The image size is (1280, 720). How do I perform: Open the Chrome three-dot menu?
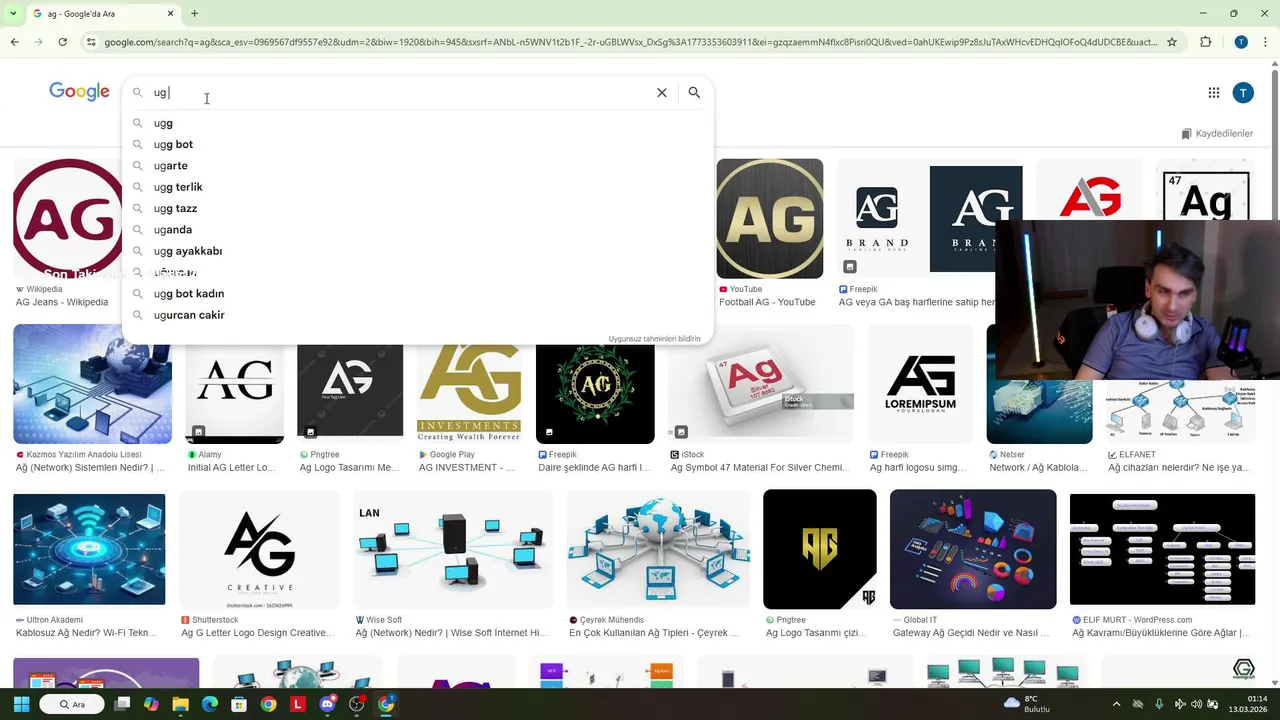point(1265,42)
